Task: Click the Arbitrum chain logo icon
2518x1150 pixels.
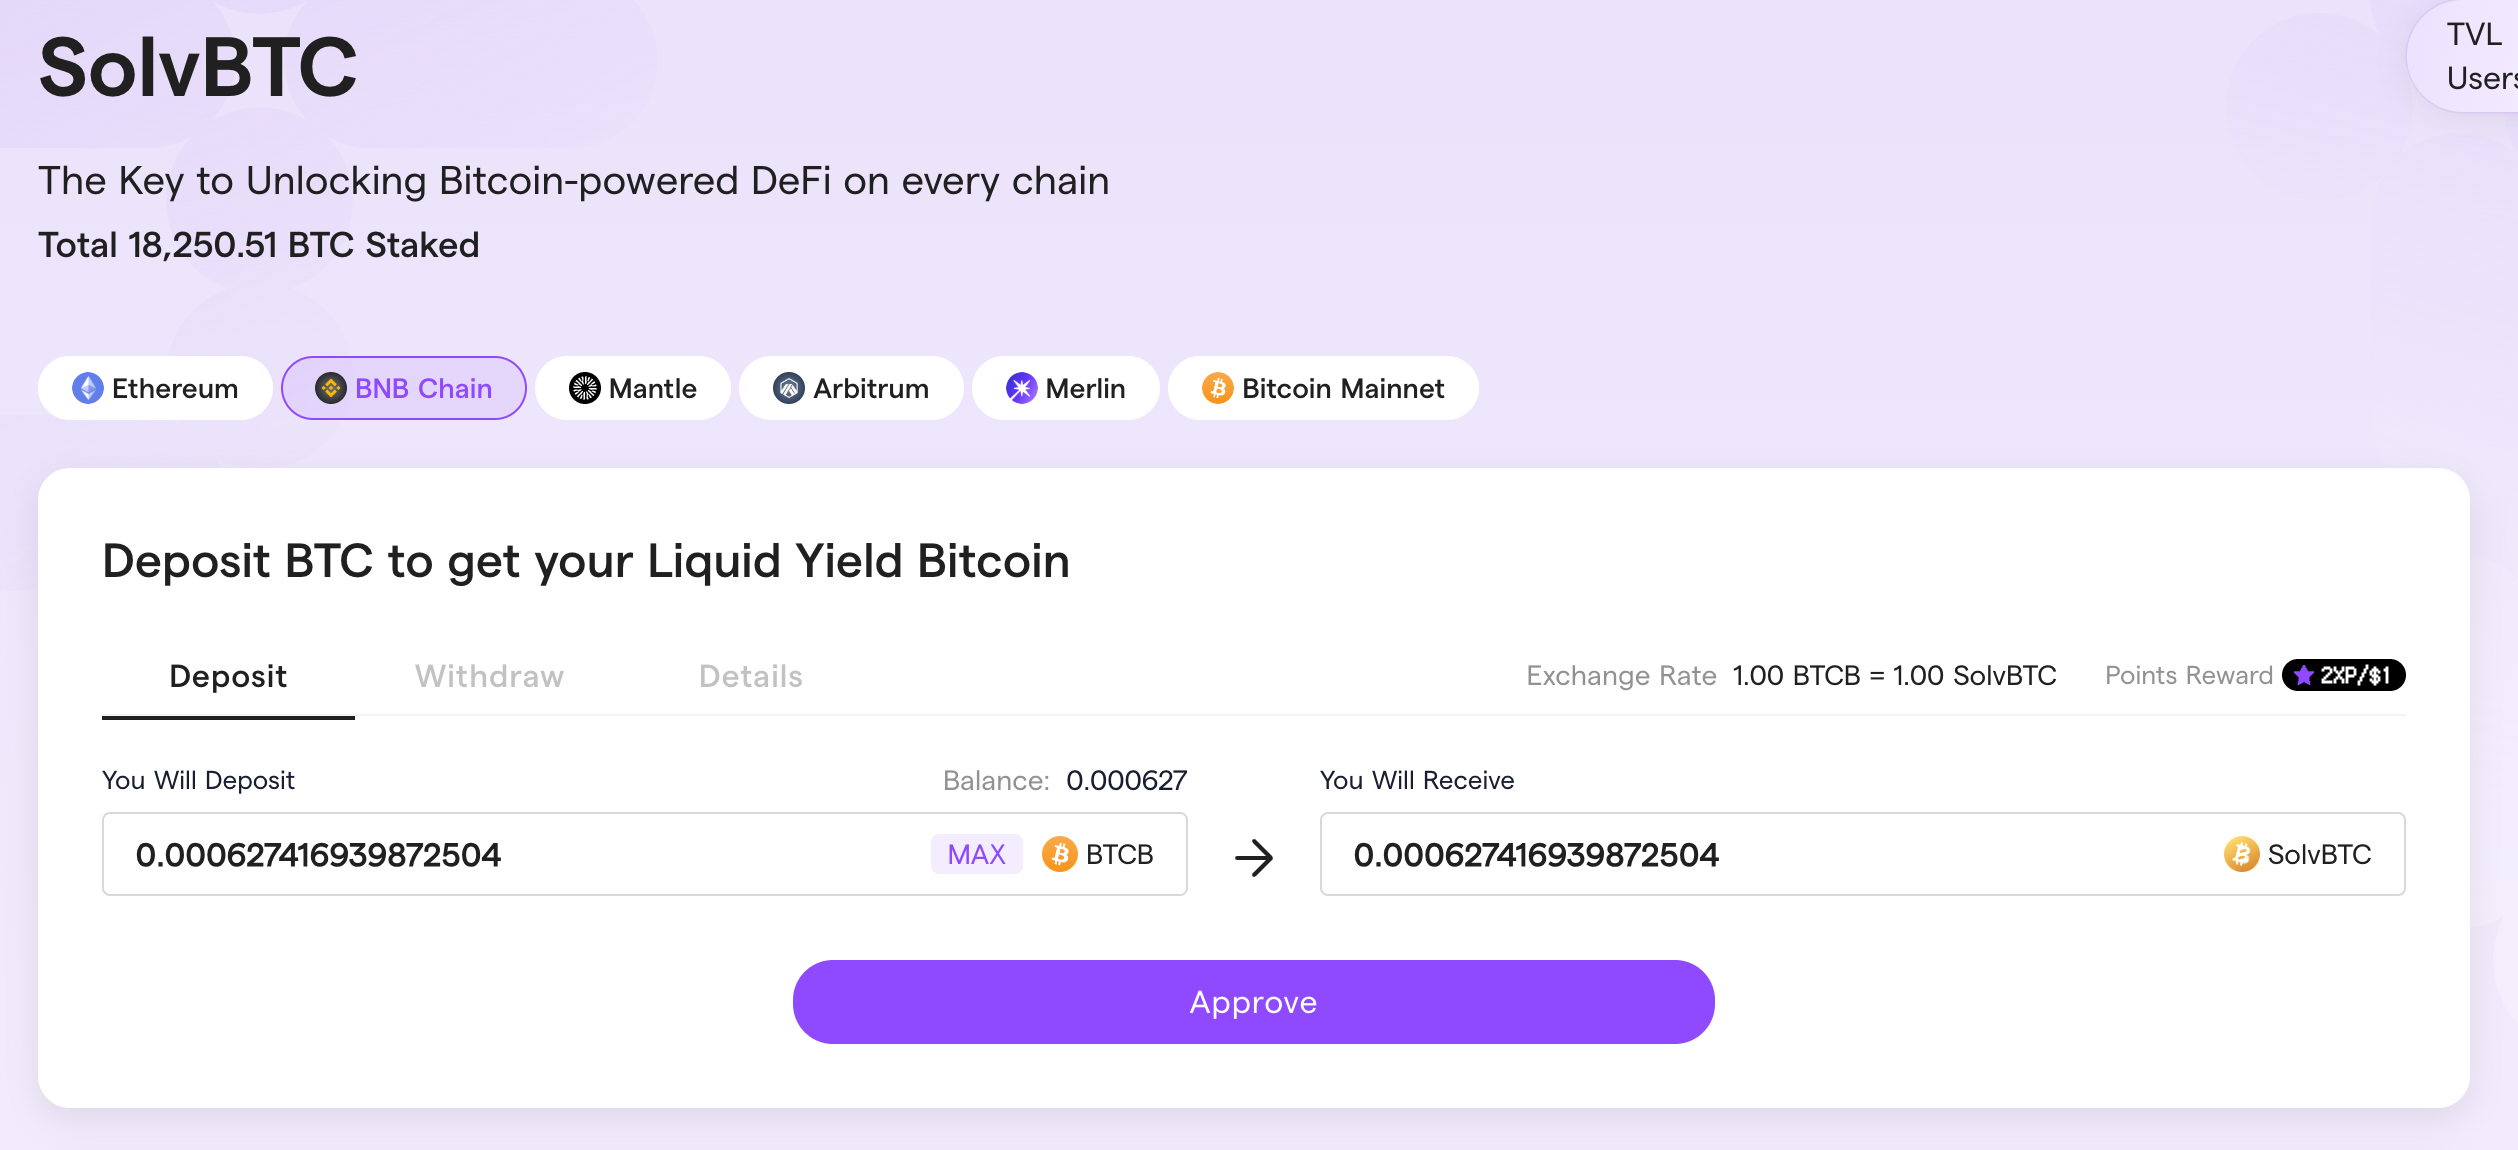Action: click(x=789, y=388)
